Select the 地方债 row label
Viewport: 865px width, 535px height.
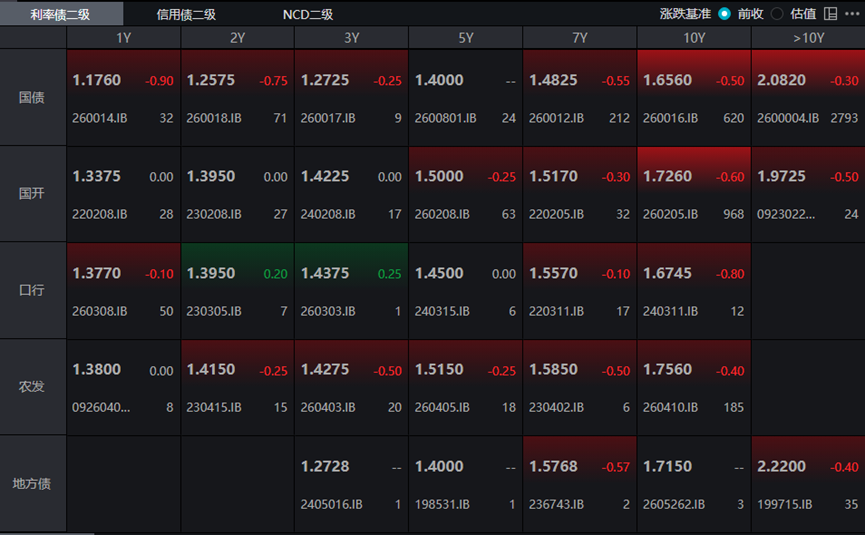click(32, 484)
